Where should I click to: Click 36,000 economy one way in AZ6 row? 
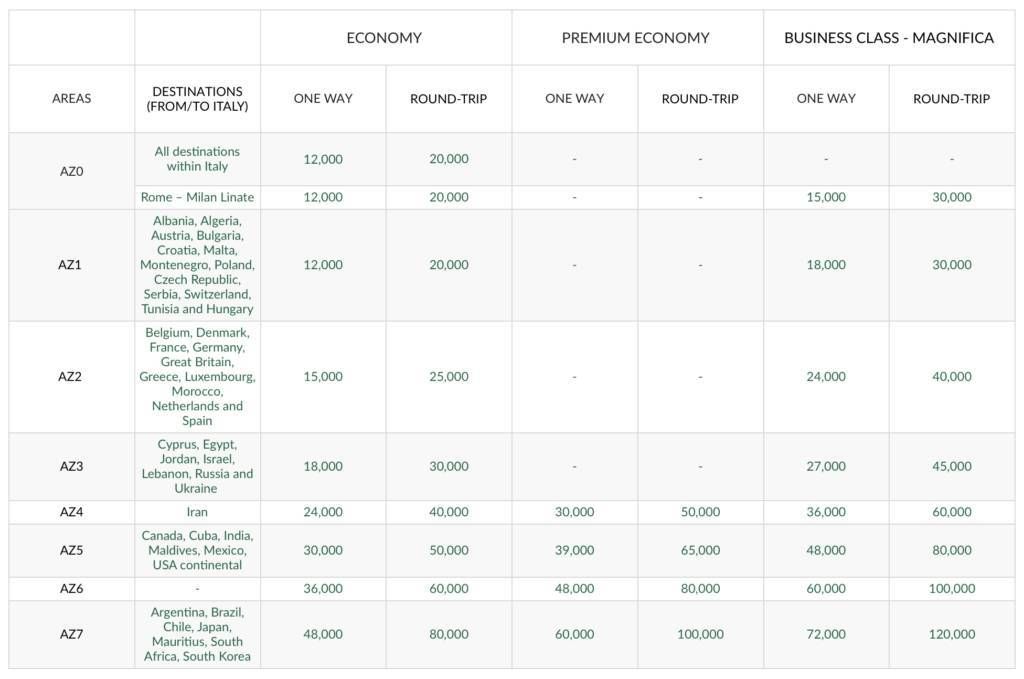(323, 588)
